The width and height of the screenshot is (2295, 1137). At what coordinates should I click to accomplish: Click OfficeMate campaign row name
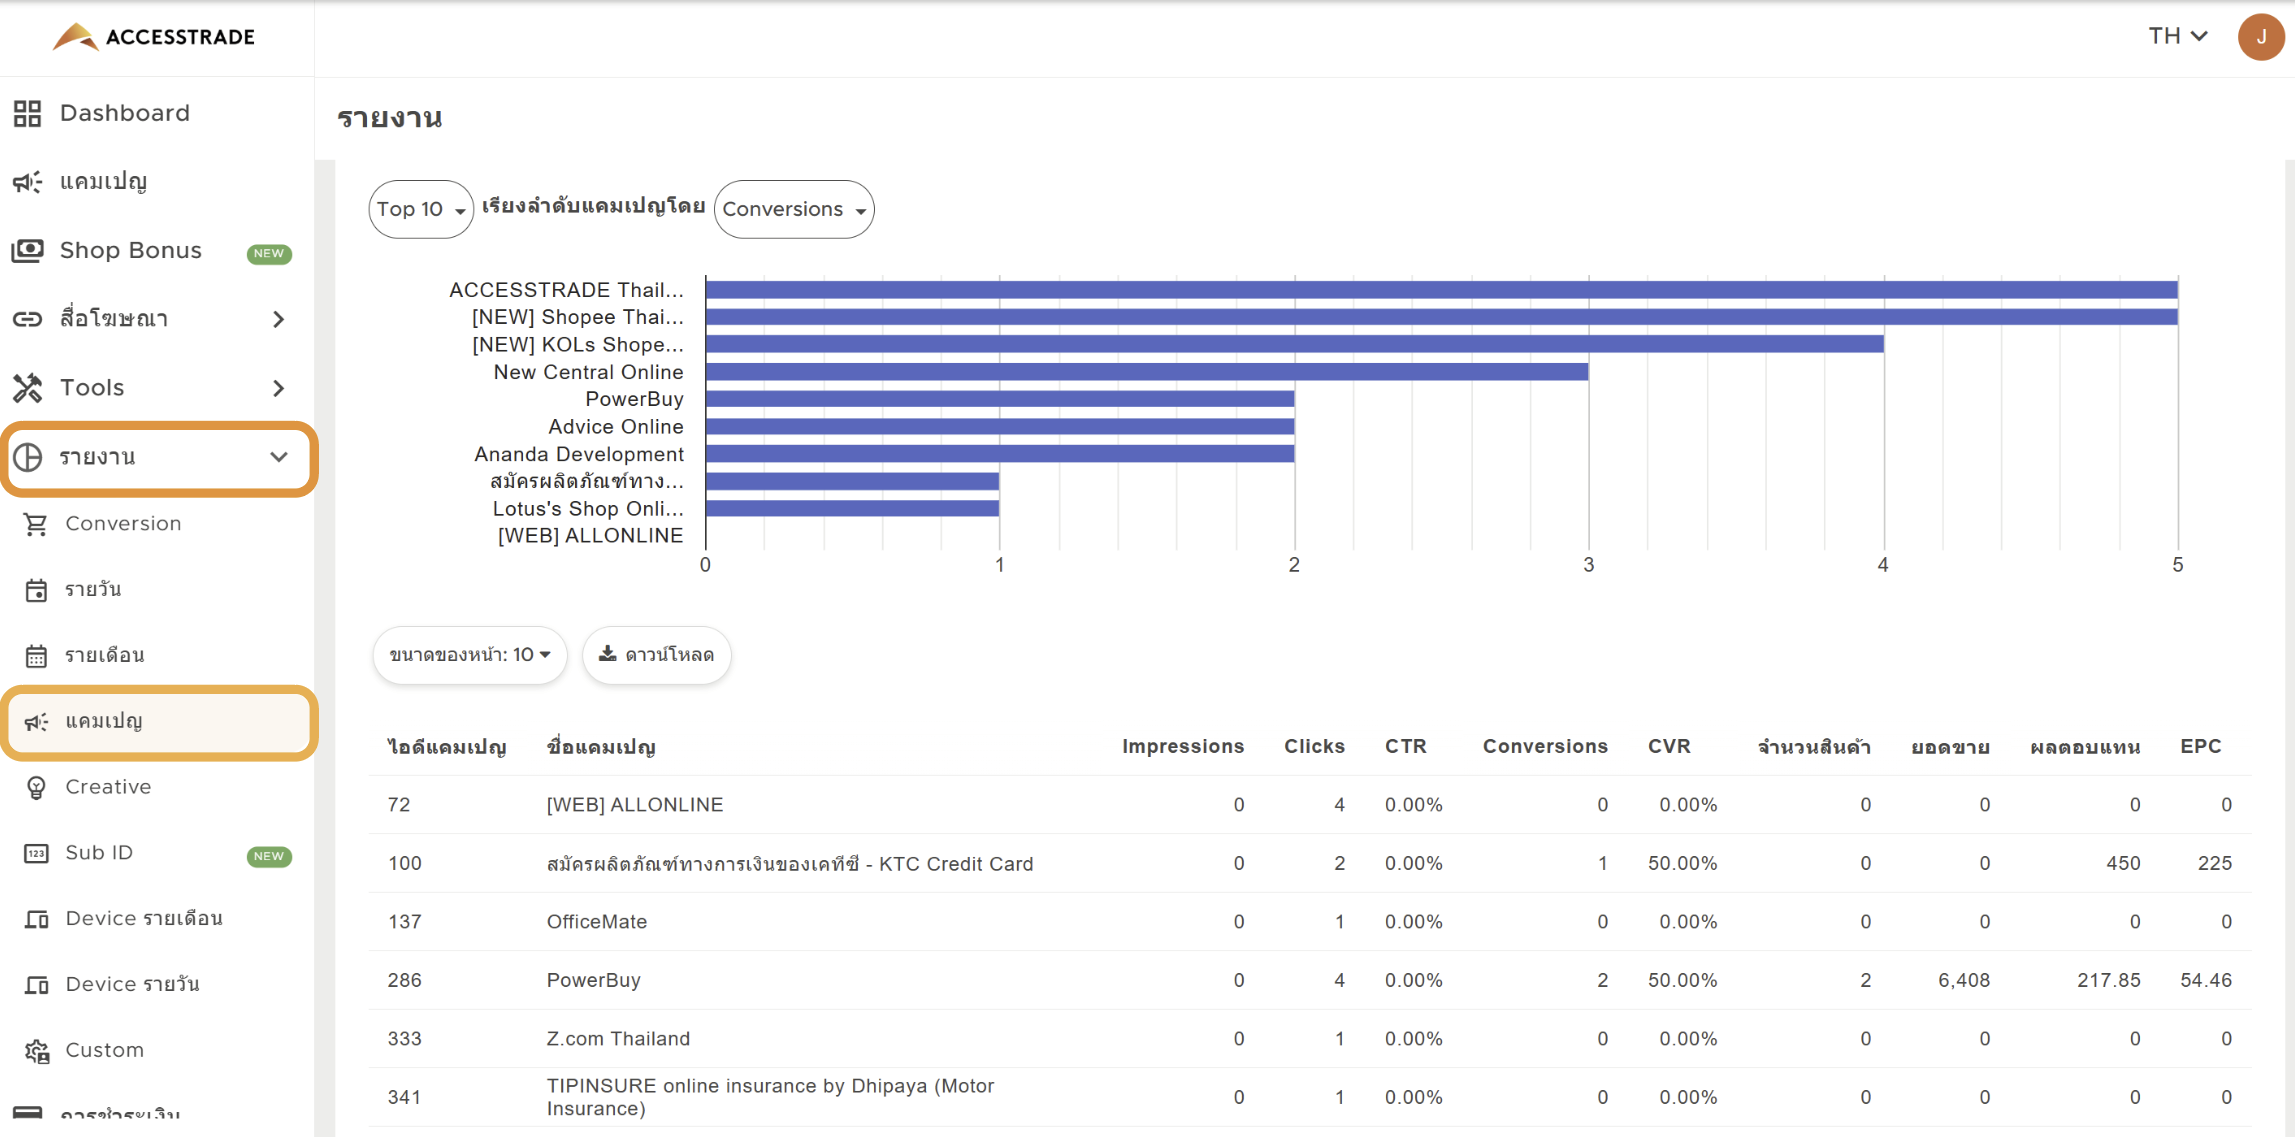point(596,922)
